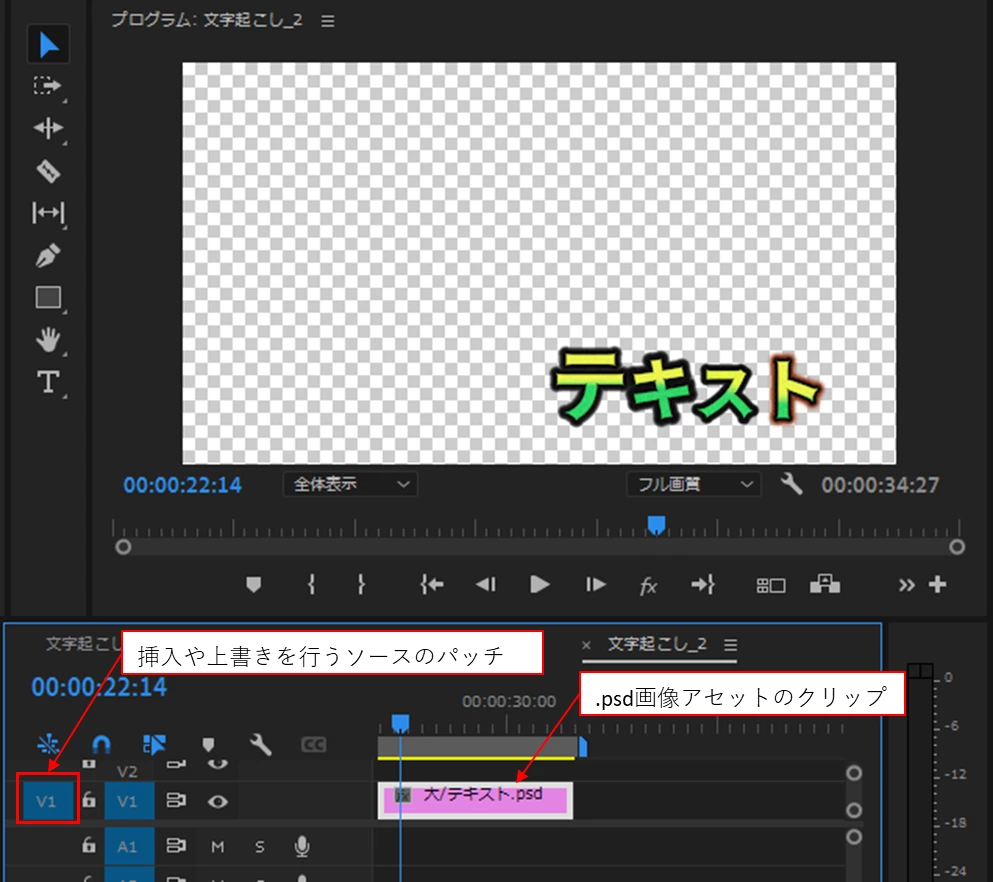Click the right zoom handle of Program scrollbar
This screenshot has height=882, width=993.
click(957, 546)
